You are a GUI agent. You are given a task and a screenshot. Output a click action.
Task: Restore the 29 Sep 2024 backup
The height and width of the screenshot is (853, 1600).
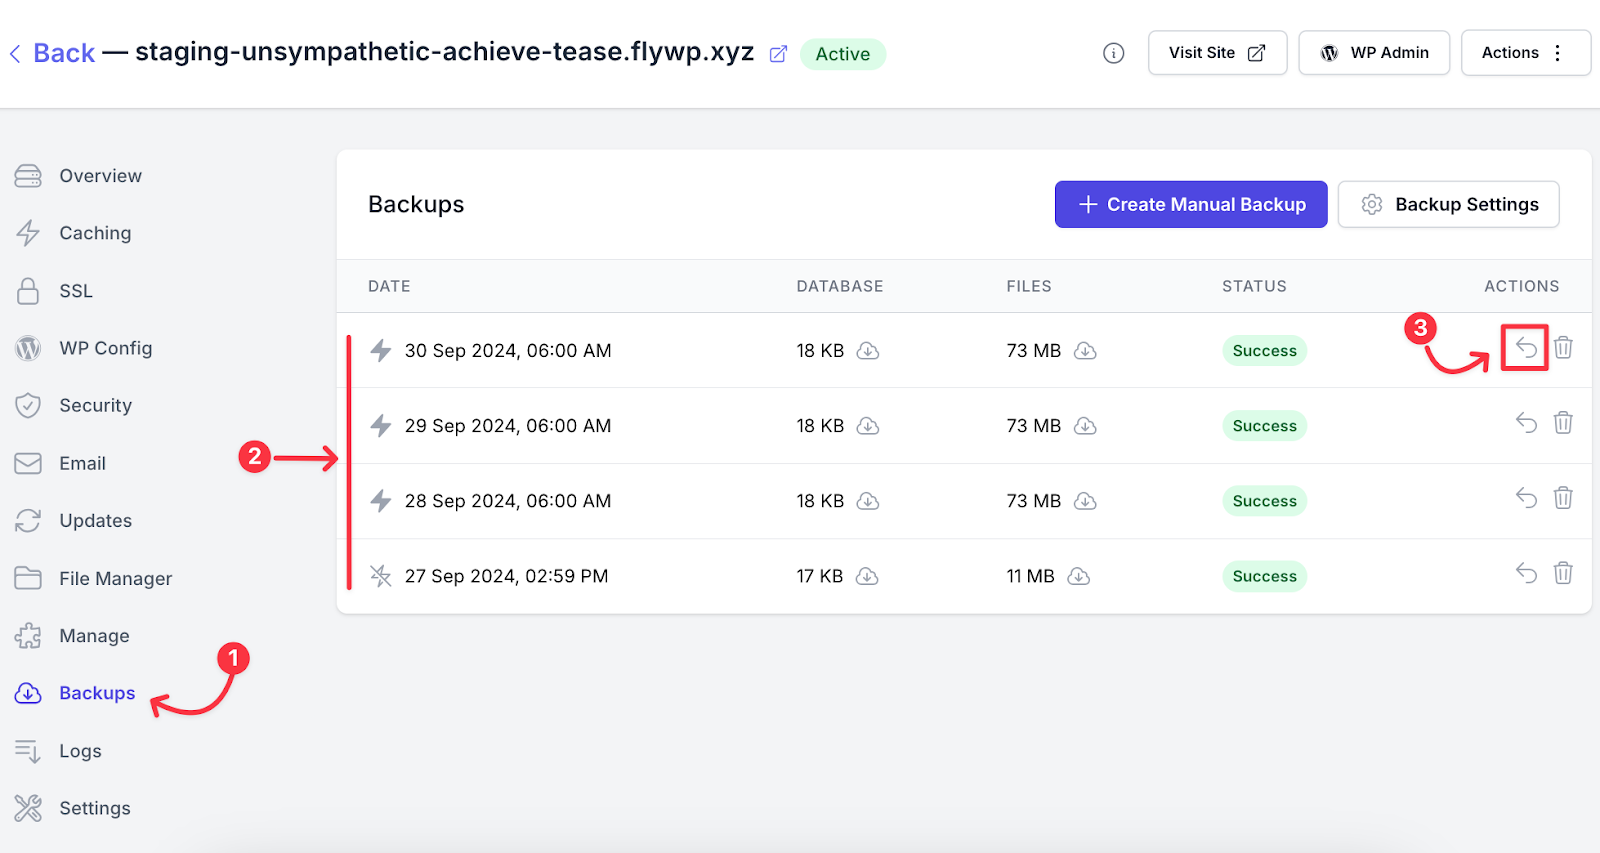point(1526,423)
